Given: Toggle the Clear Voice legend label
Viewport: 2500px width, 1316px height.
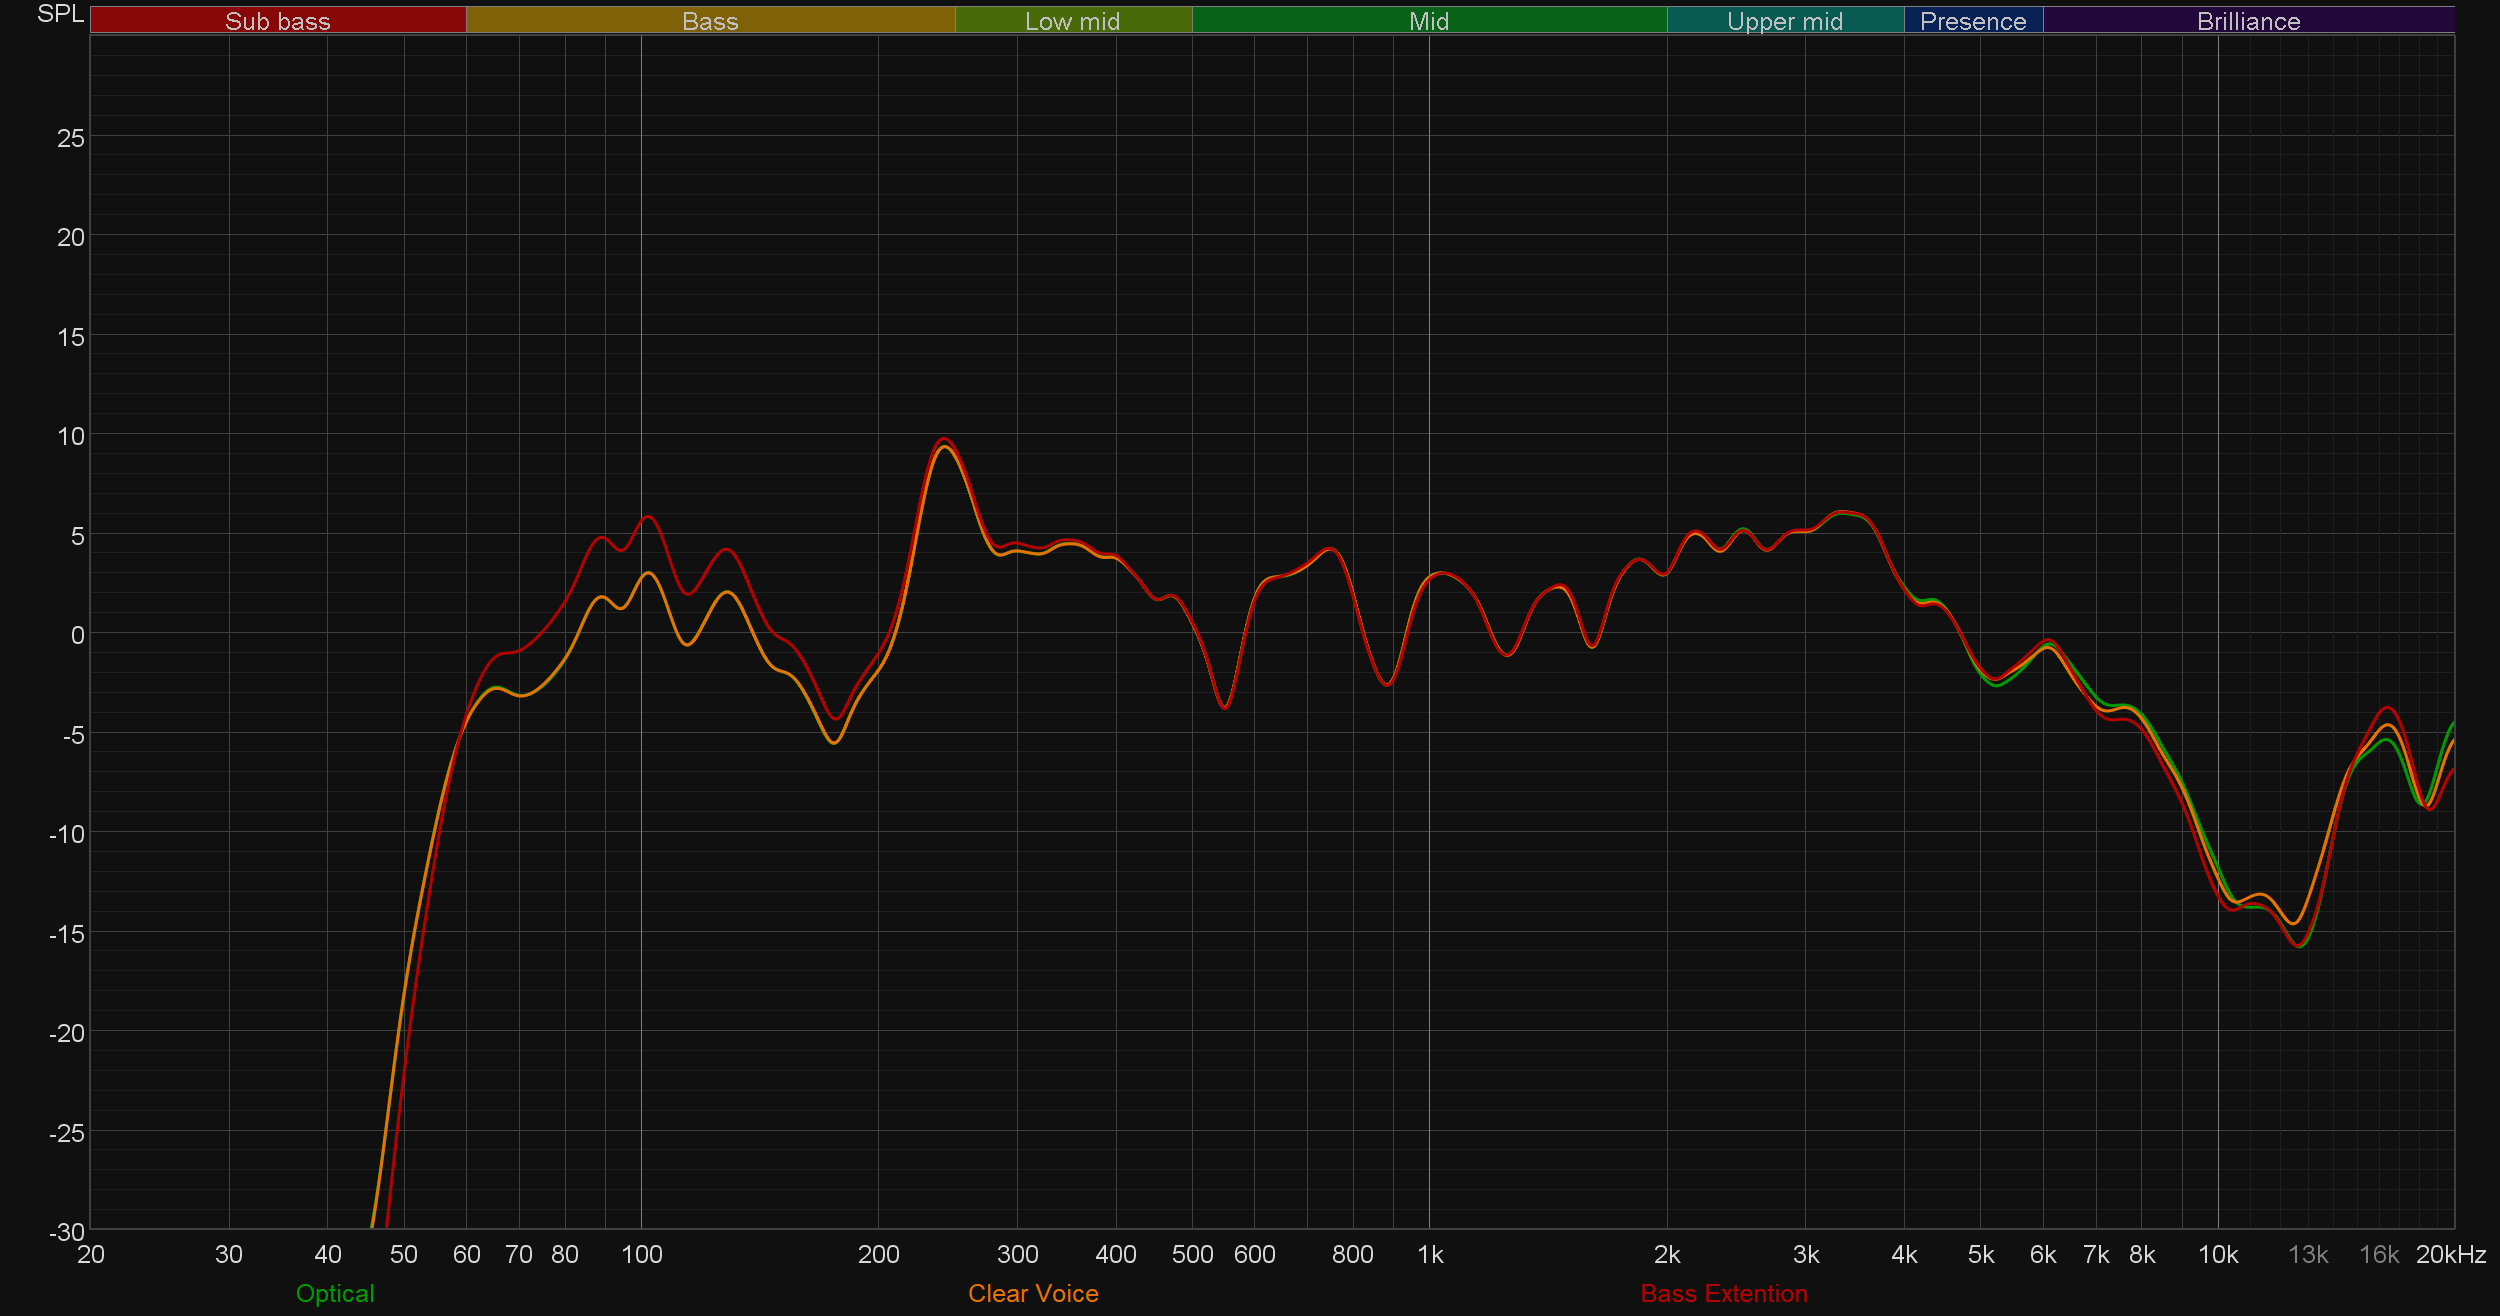Looking at the screenshot, I should click(x=1033, y=1293).
